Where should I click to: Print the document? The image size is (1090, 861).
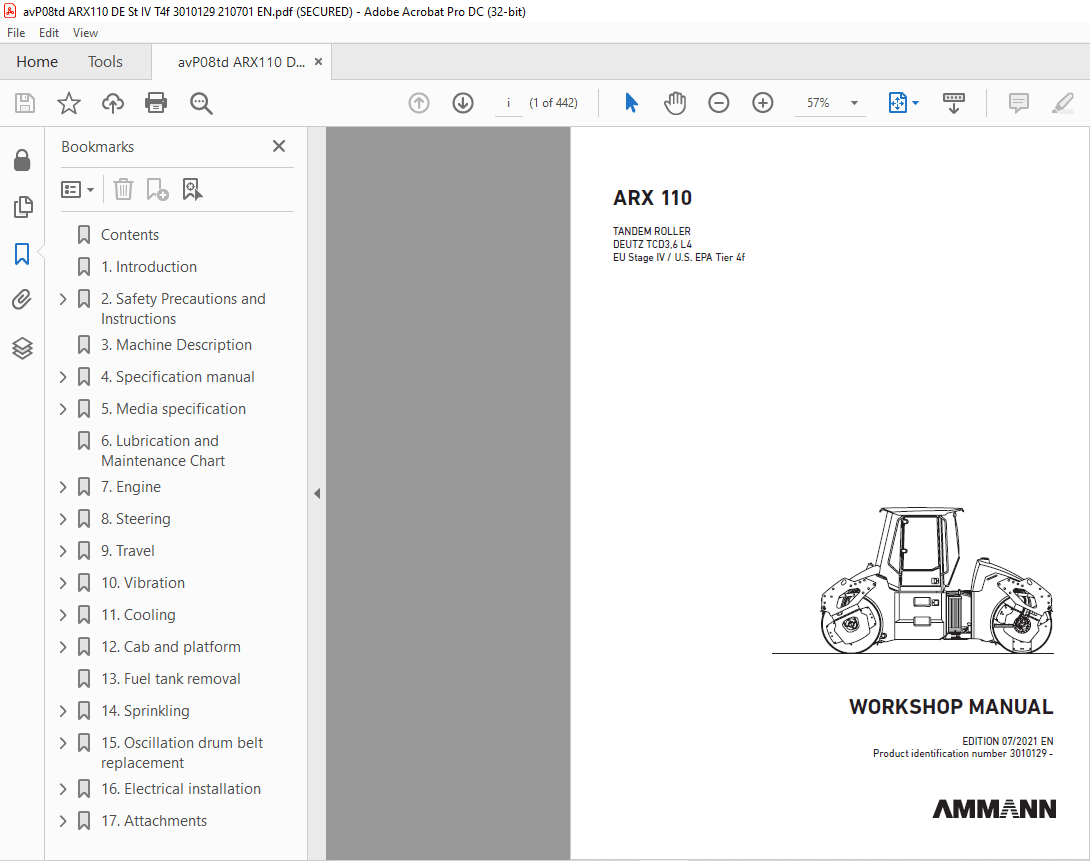coord(156,102)
